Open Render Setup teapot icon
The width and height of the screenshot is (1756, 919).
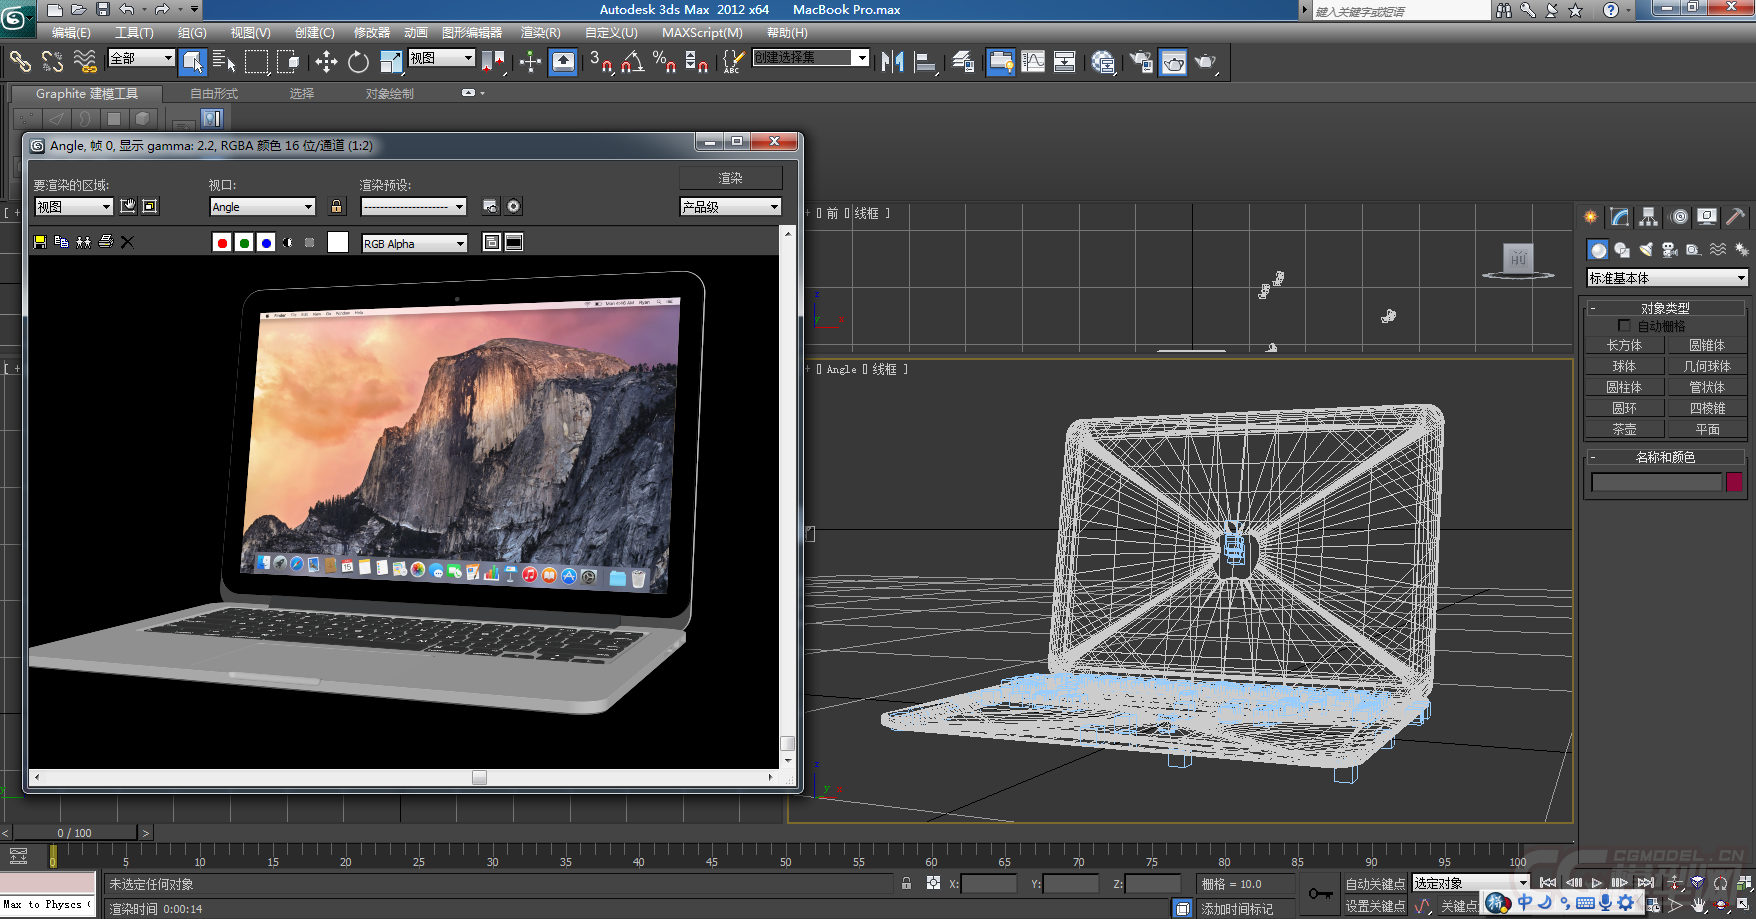[x=1141, y=62]
